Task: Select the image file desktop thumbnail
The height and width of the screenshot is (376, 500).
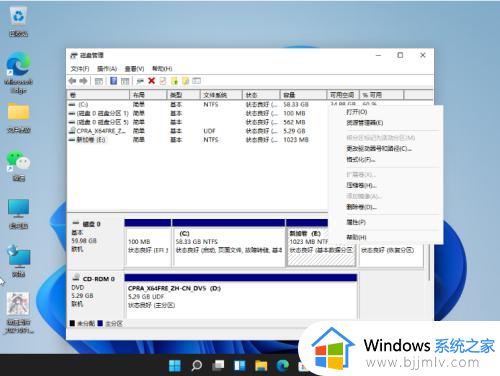Action: pyautogui.click(x=19, y=313)
